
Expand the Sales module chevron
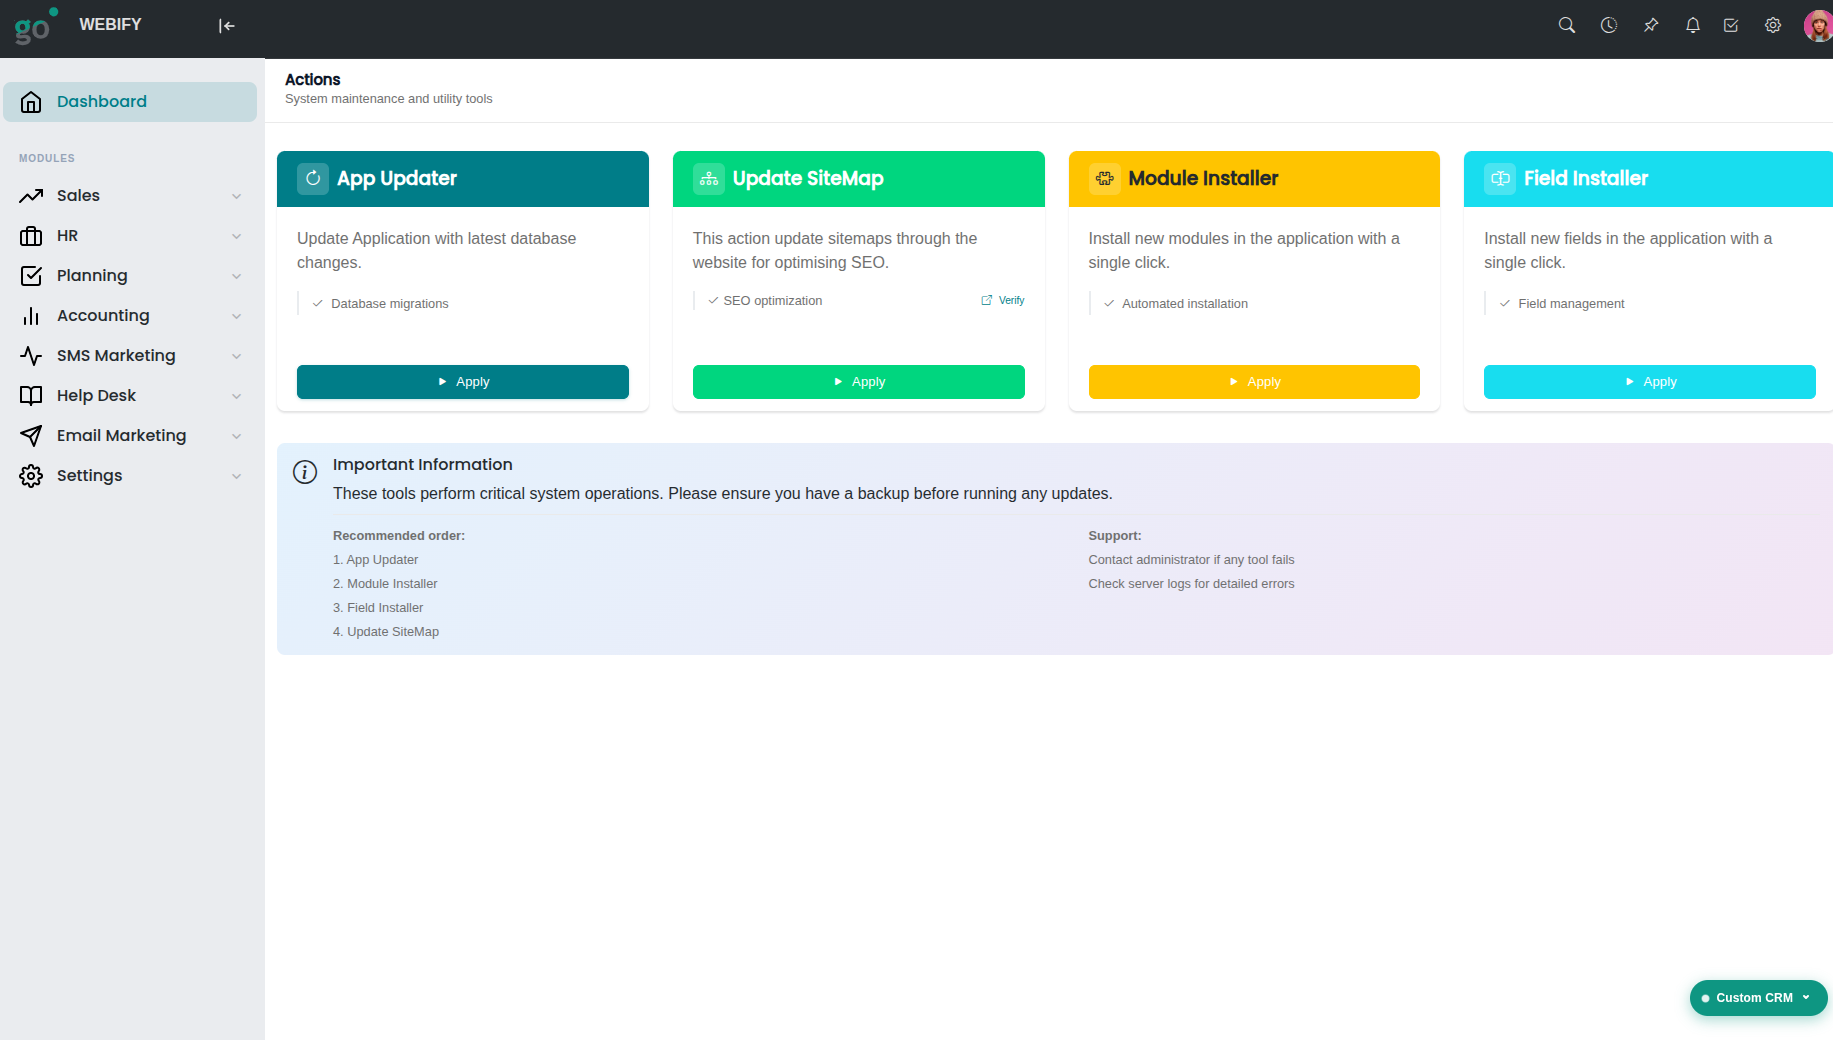click(237, 196)
